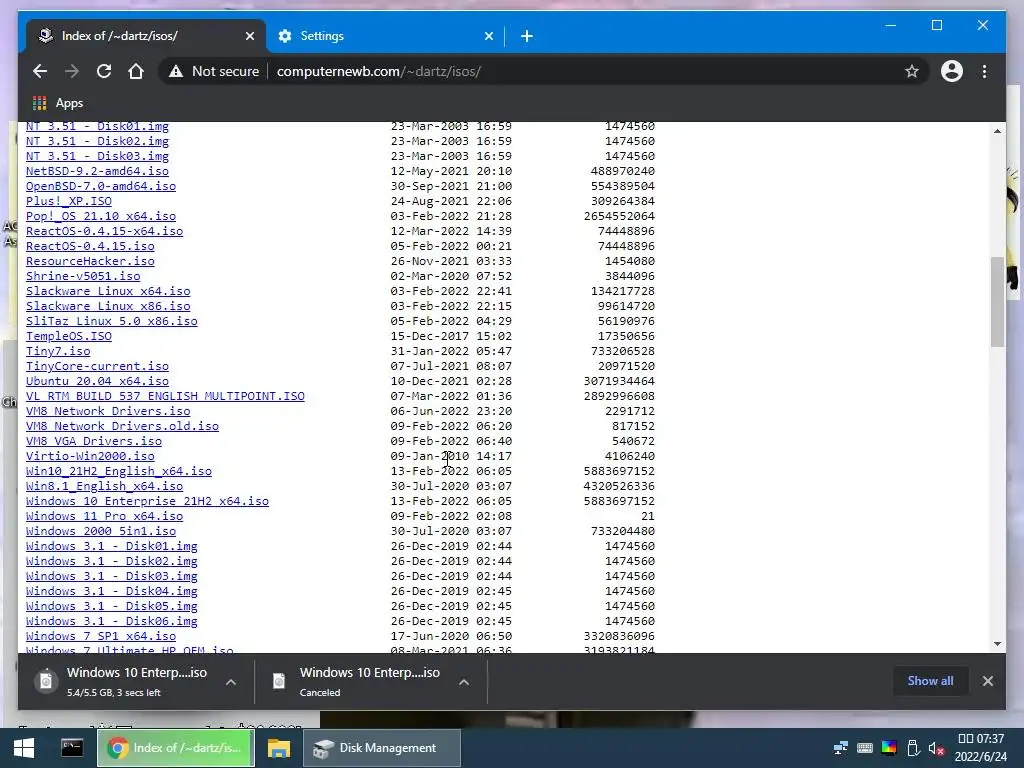Expand options for the canceled download
Screen dimensions: 1024x768
pyautogui.click(x=464, y=682)
